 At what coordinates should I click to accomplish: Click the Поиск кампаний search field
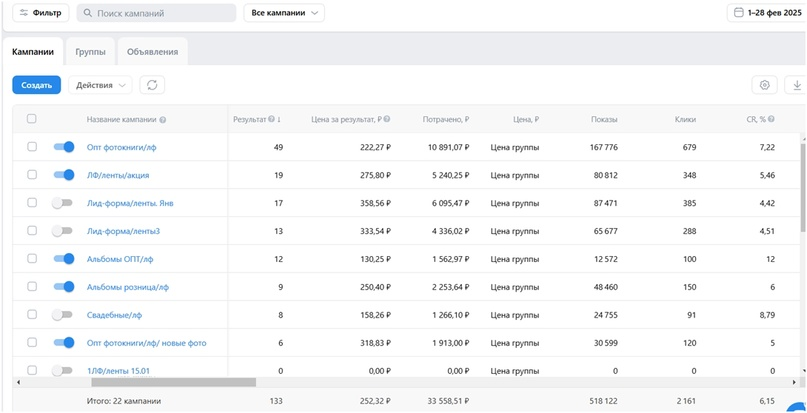pyautogui.click(x=155, y=14)
